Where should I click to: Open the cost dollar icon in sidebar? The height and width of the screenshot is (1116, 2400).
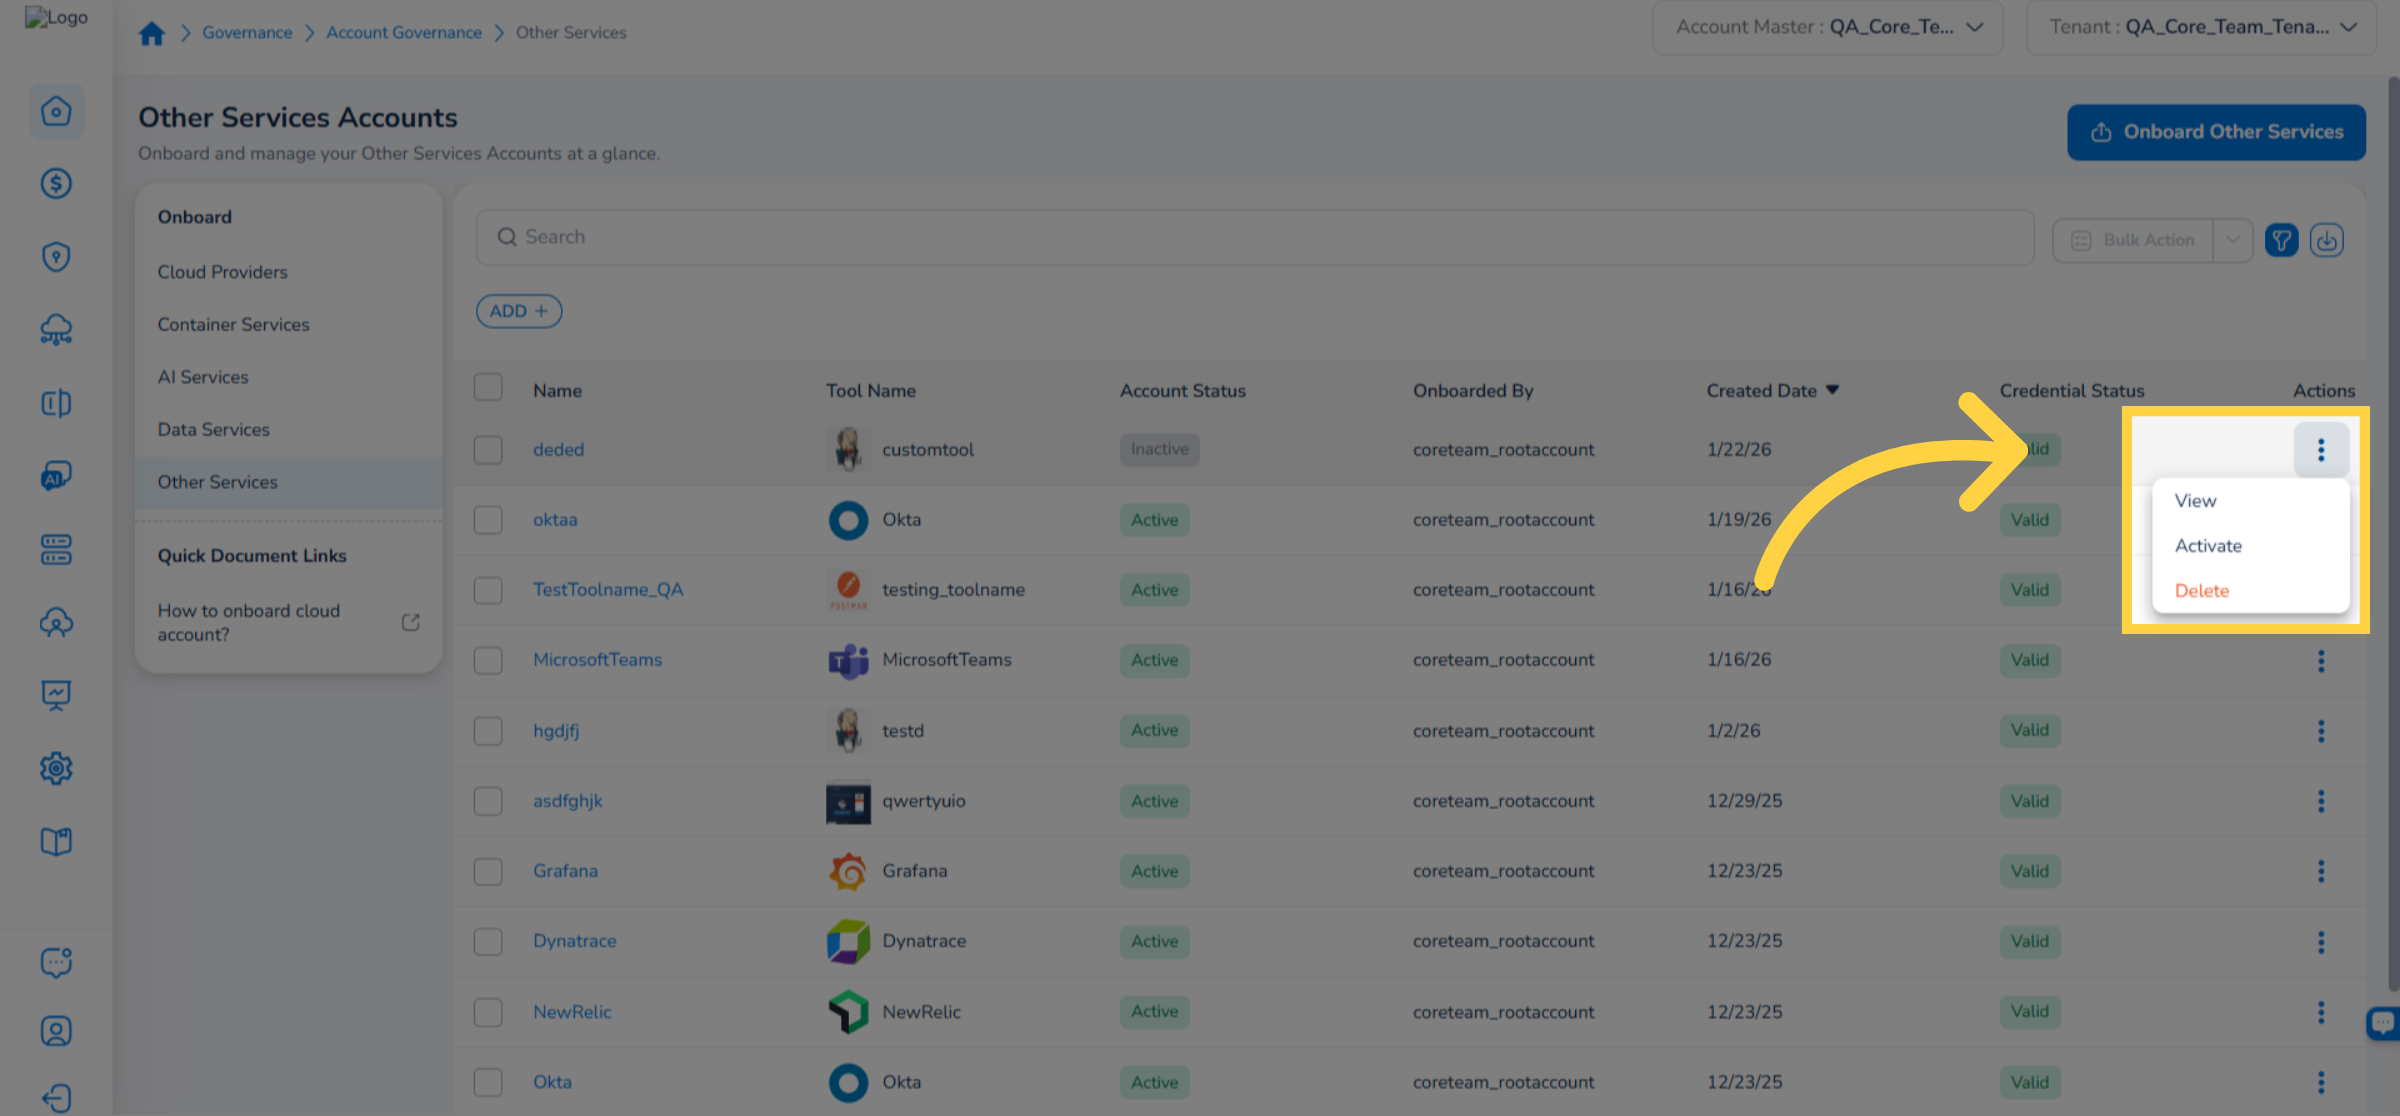click(x=56, y=184)
